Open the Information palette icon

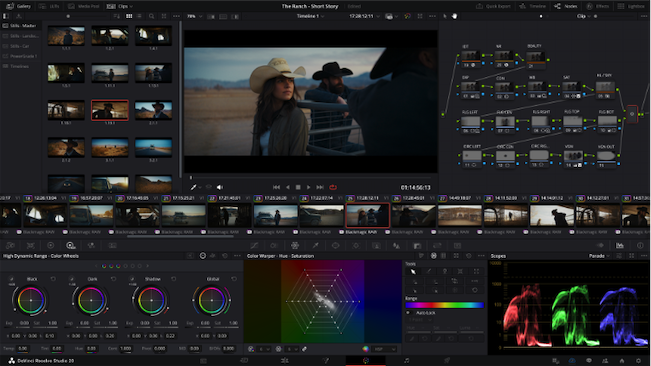(640, 246)
